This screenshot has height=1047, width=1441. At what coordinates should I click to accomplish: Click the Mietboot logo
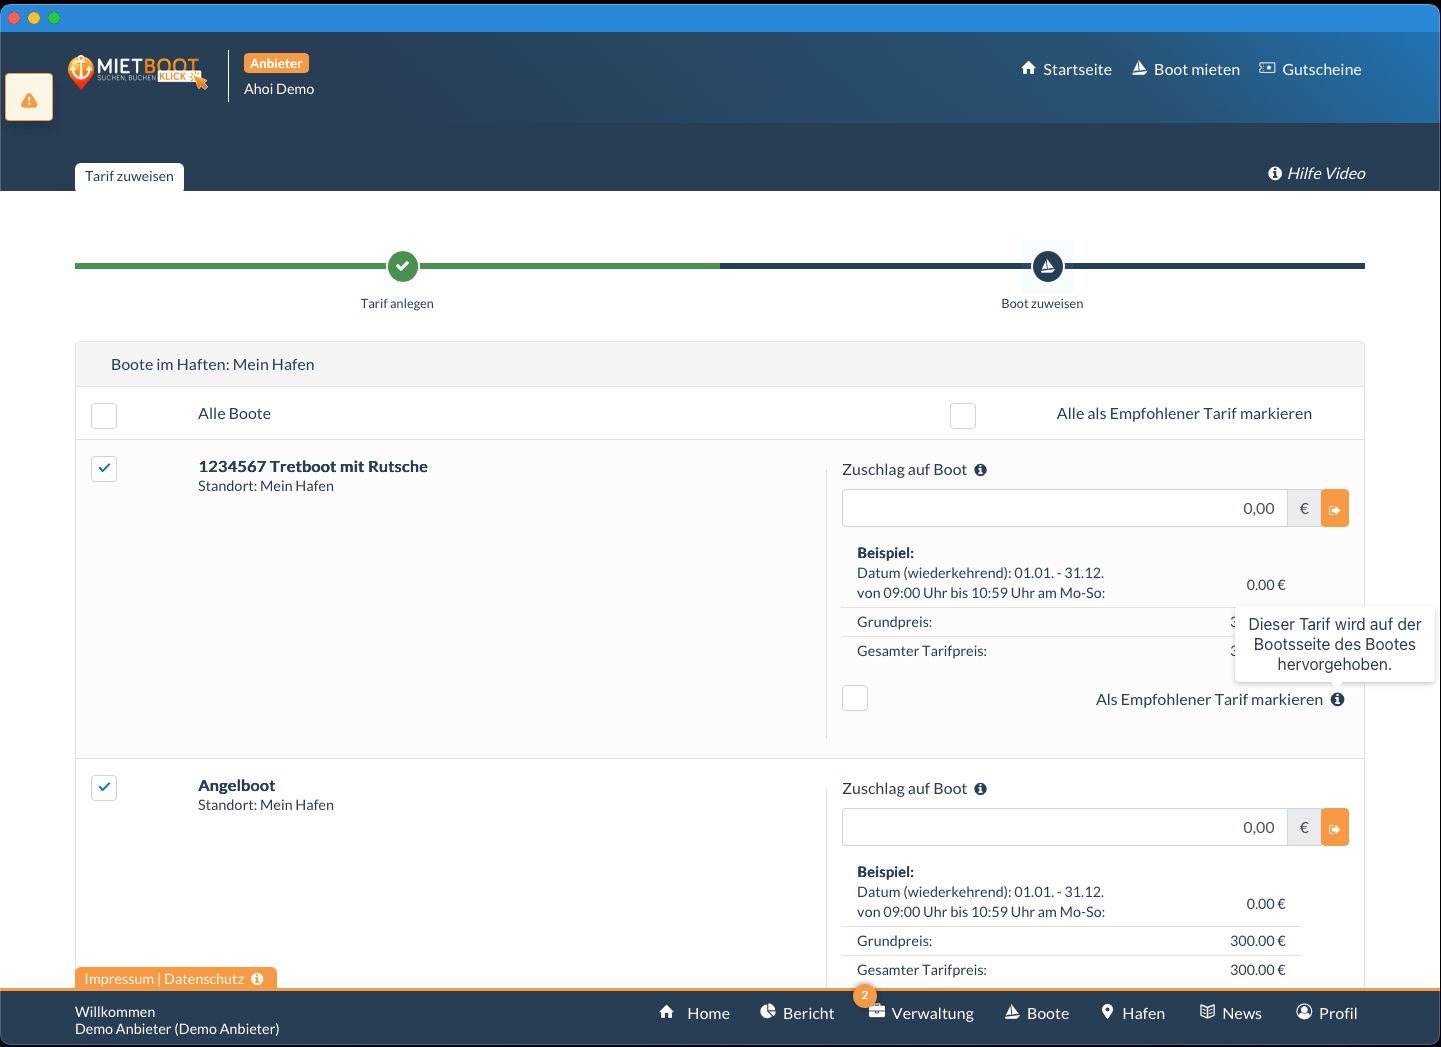pos(137,71)
